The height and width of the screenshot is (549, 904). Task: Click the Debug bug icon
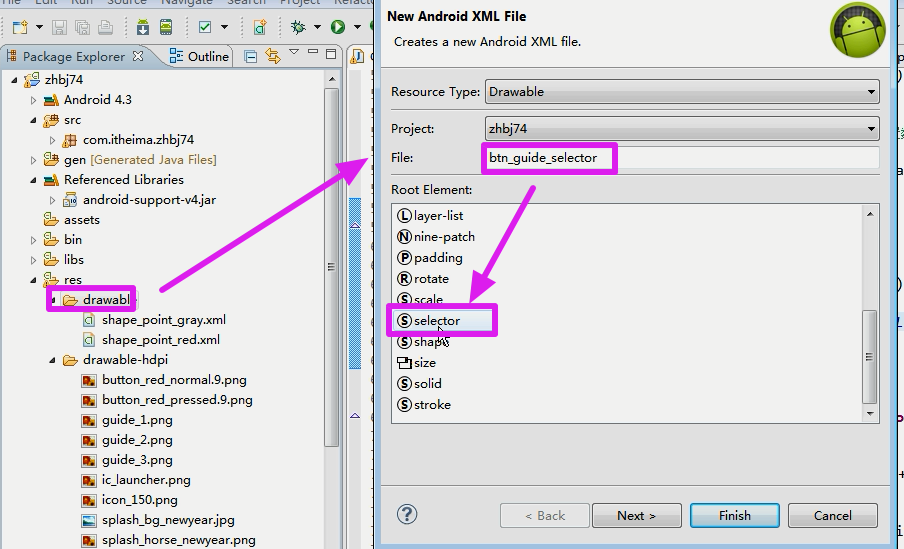[x=299, y=27]
